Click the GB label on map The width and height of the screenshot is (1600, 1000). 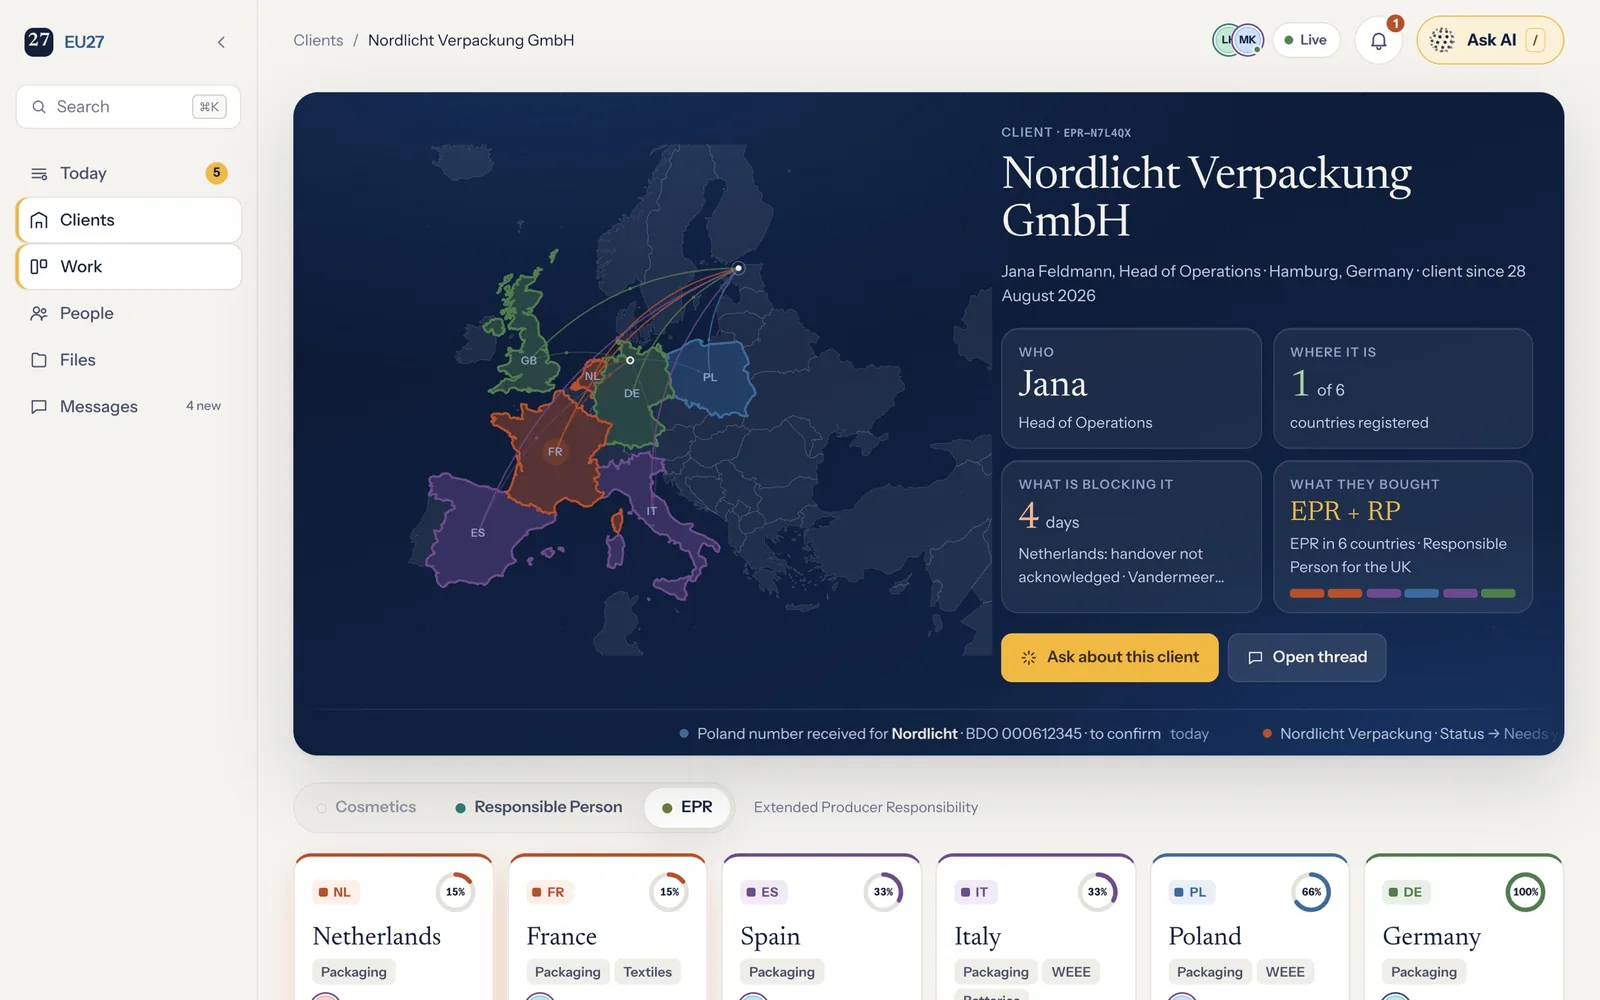click(x=529, y=361)
